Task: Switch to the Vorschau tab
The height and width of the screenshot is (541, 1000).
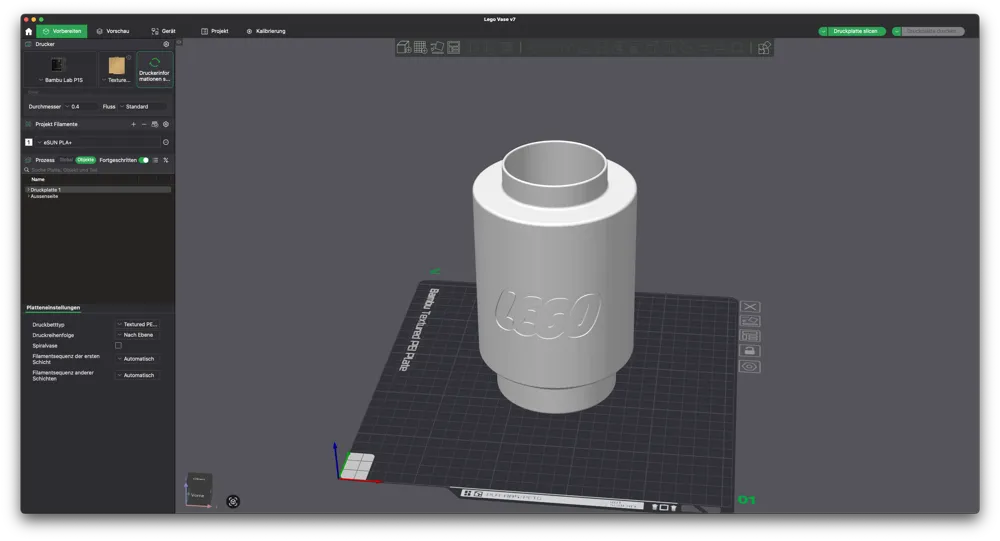Action: tap(113, 31)
